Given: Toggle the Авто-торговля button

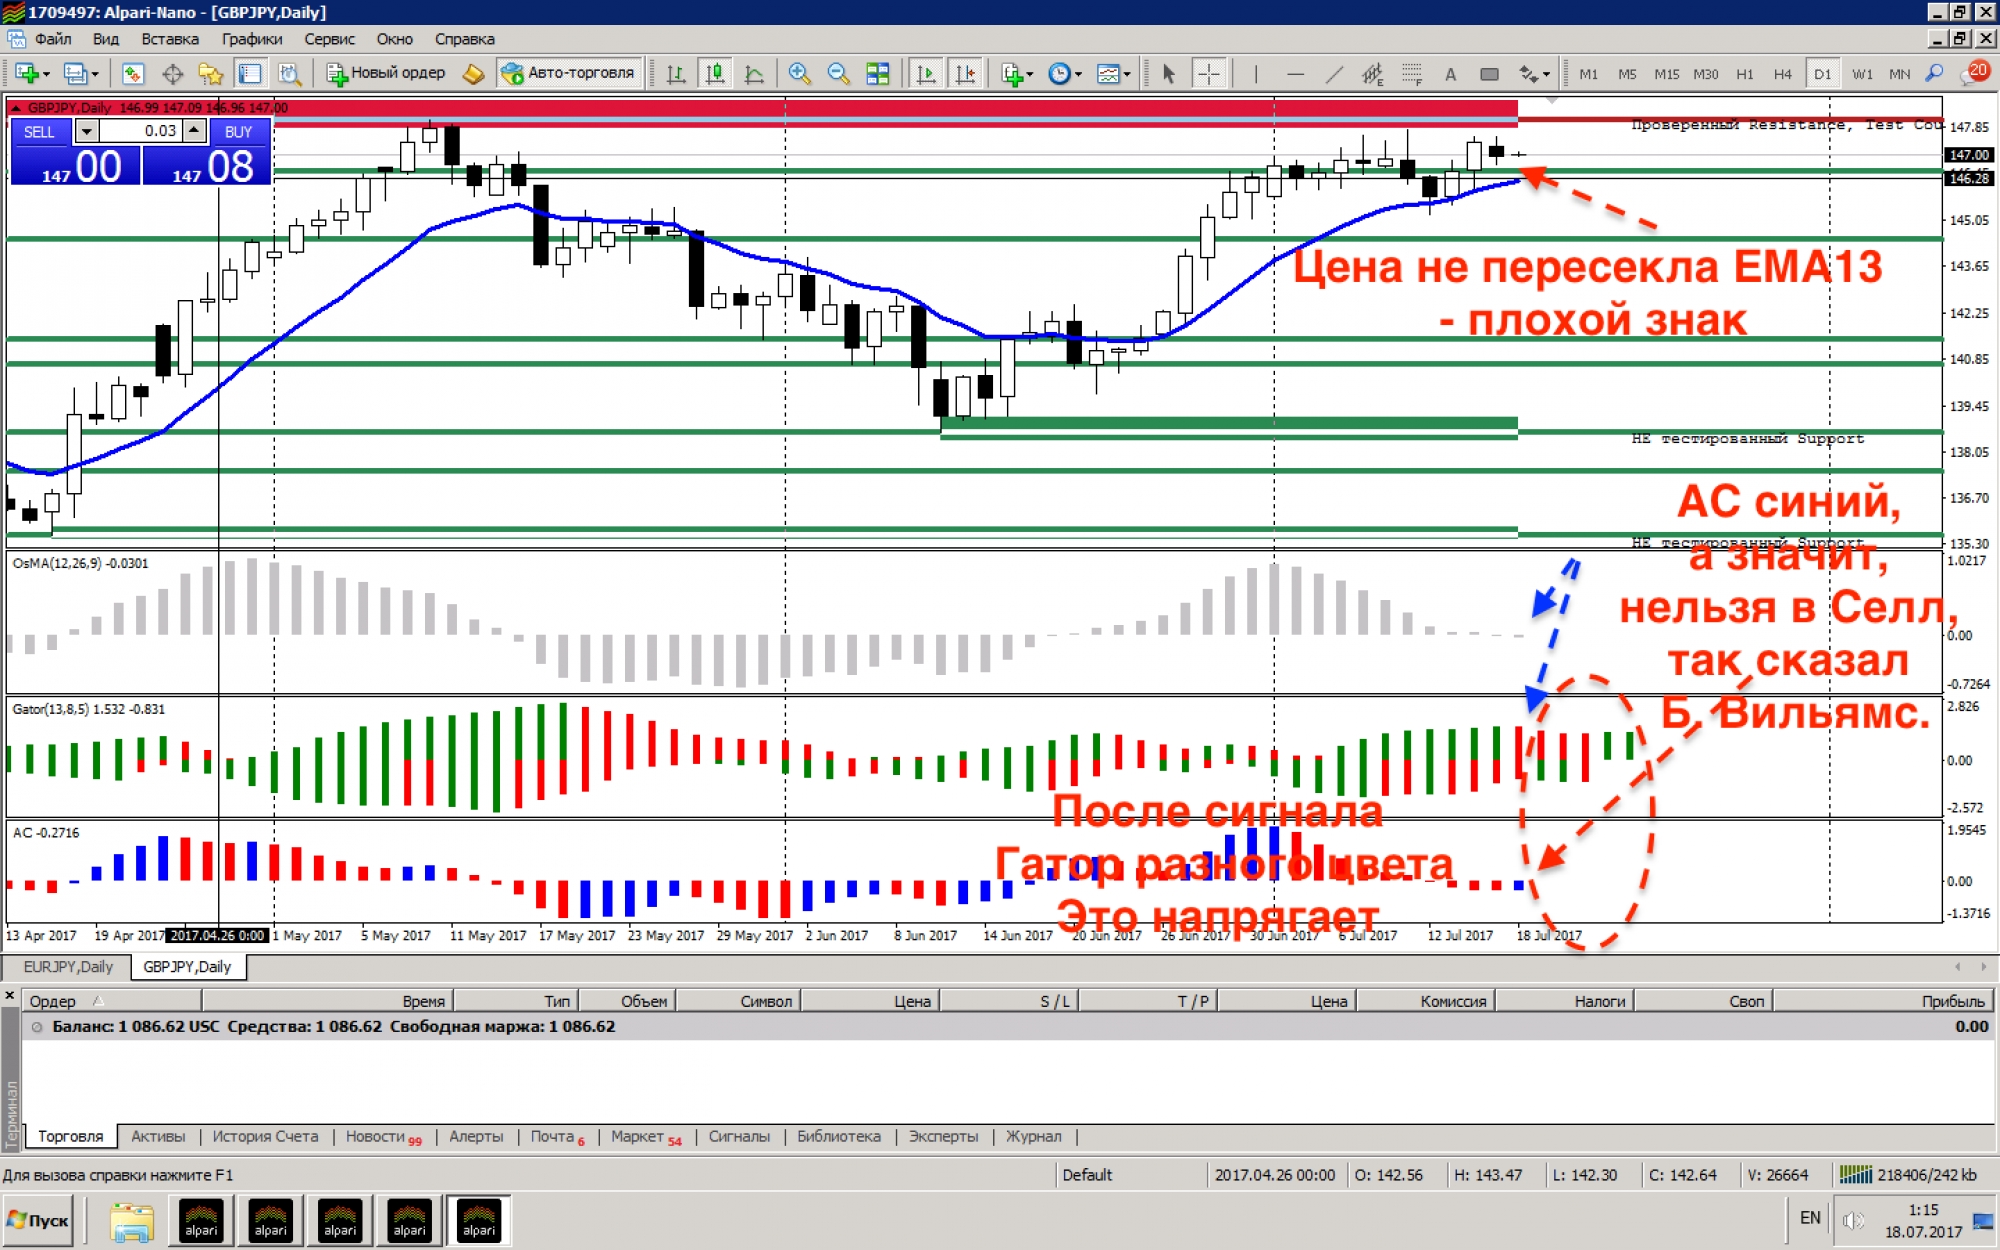Looking at the screenshot, I should (569, 73).
